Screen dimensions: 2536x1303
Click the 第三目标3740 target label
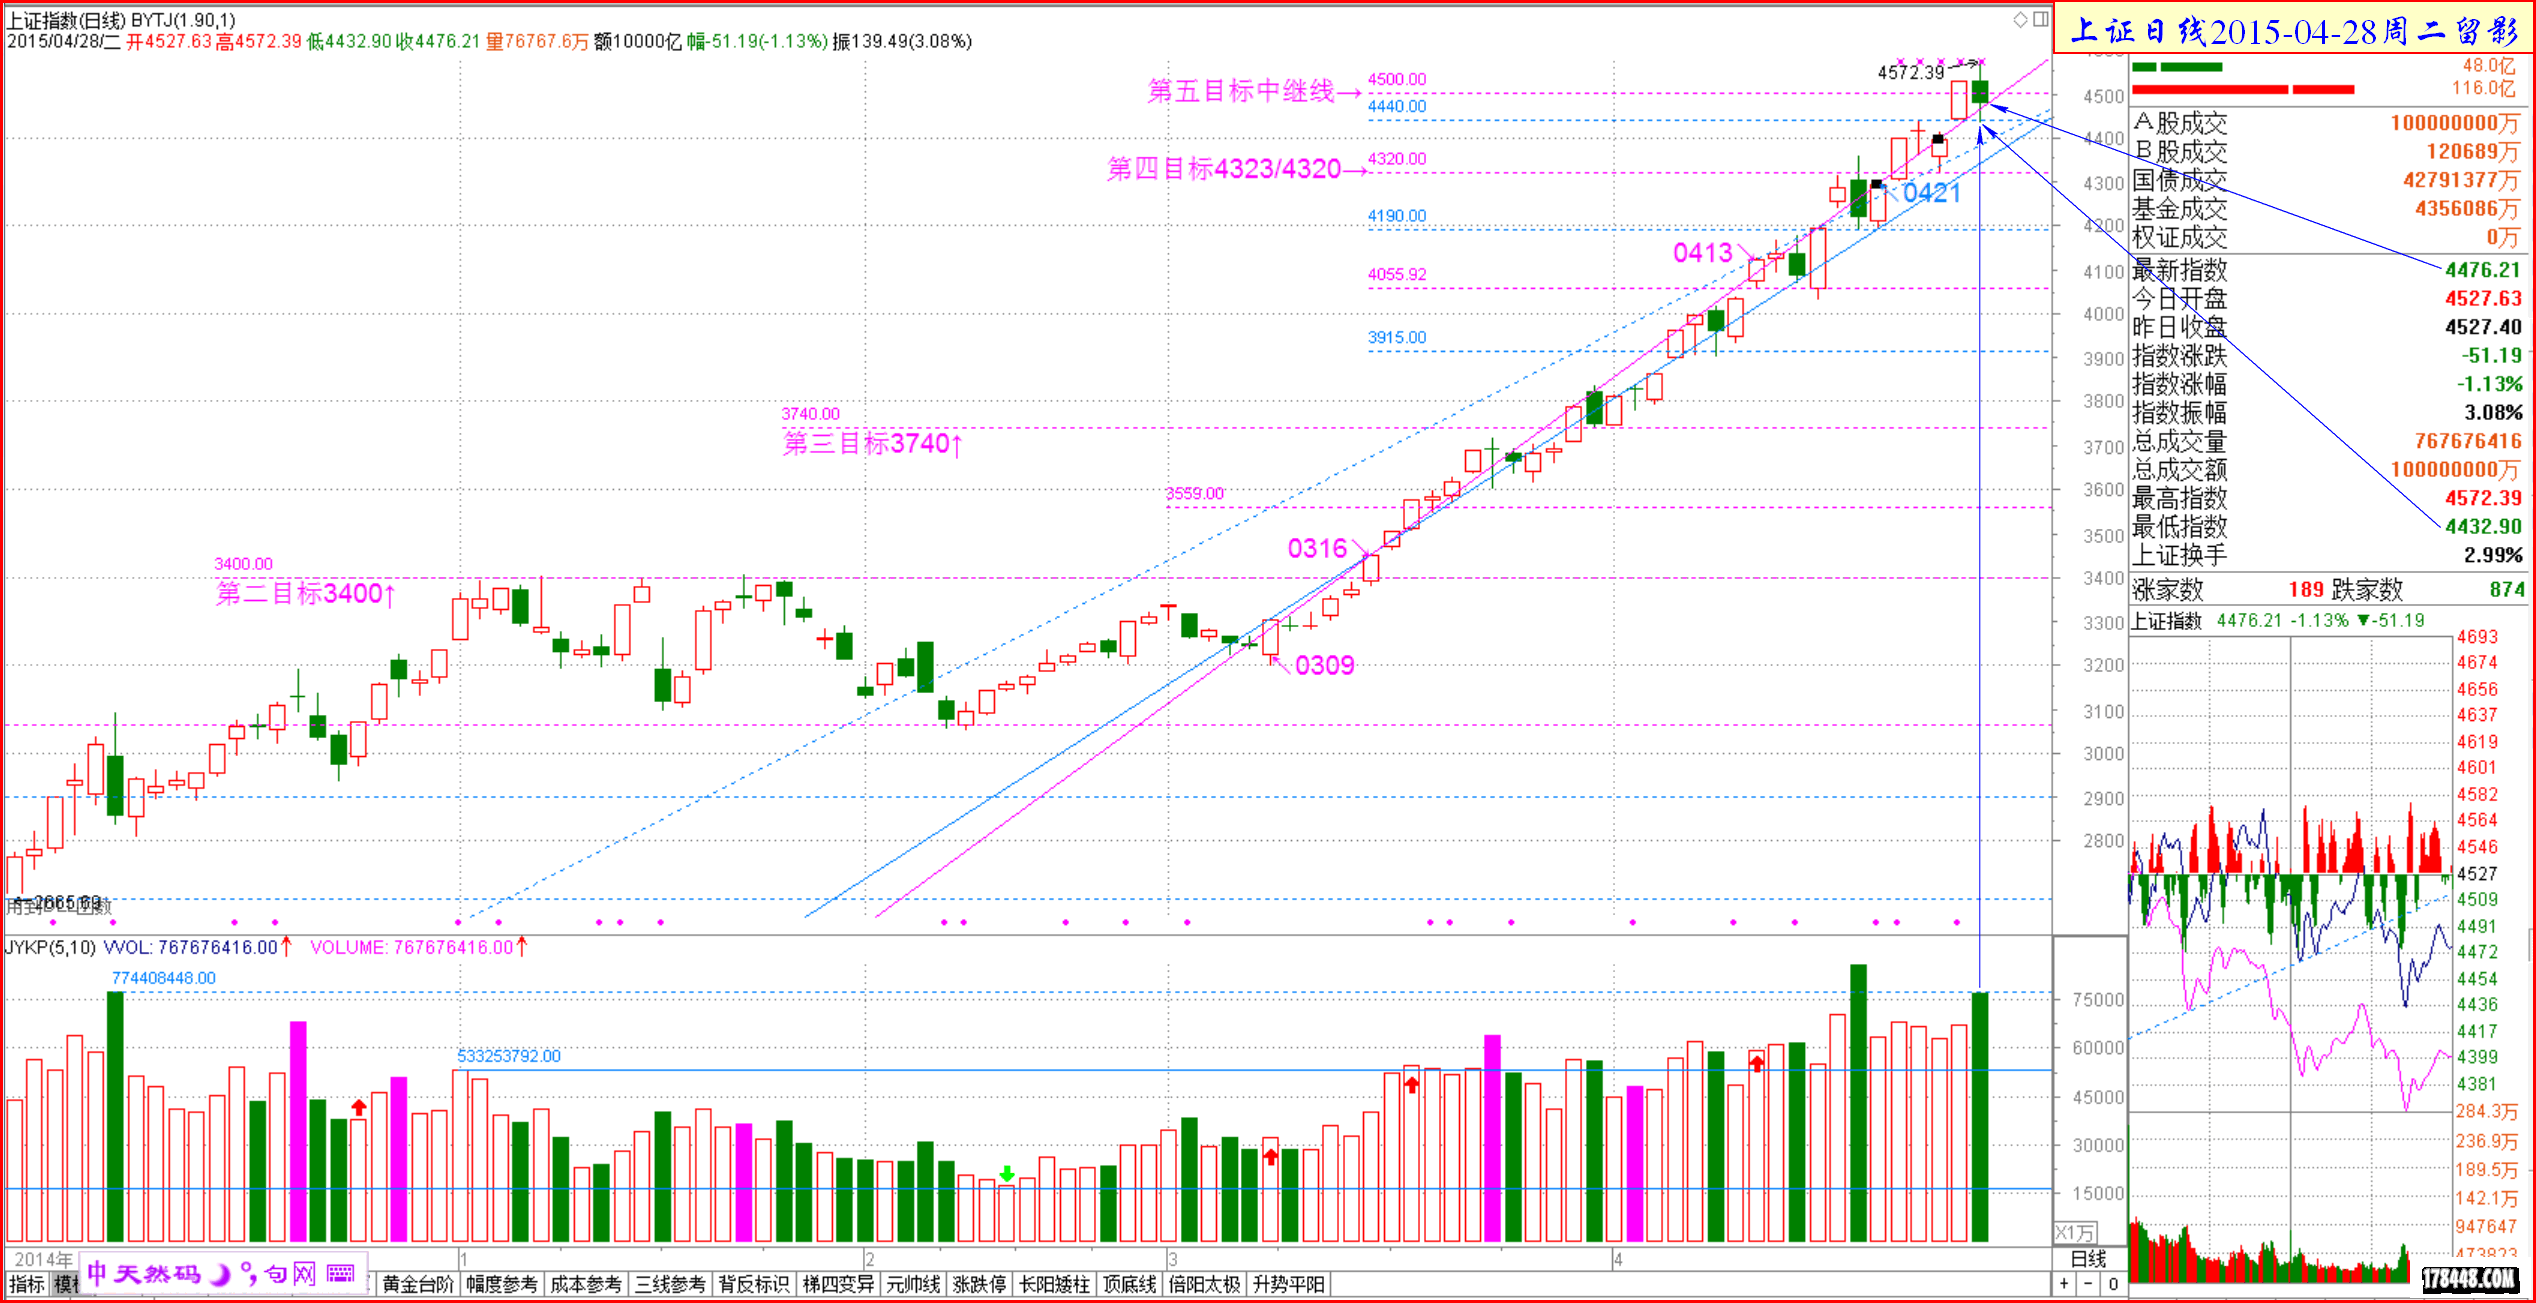point(872,443)
